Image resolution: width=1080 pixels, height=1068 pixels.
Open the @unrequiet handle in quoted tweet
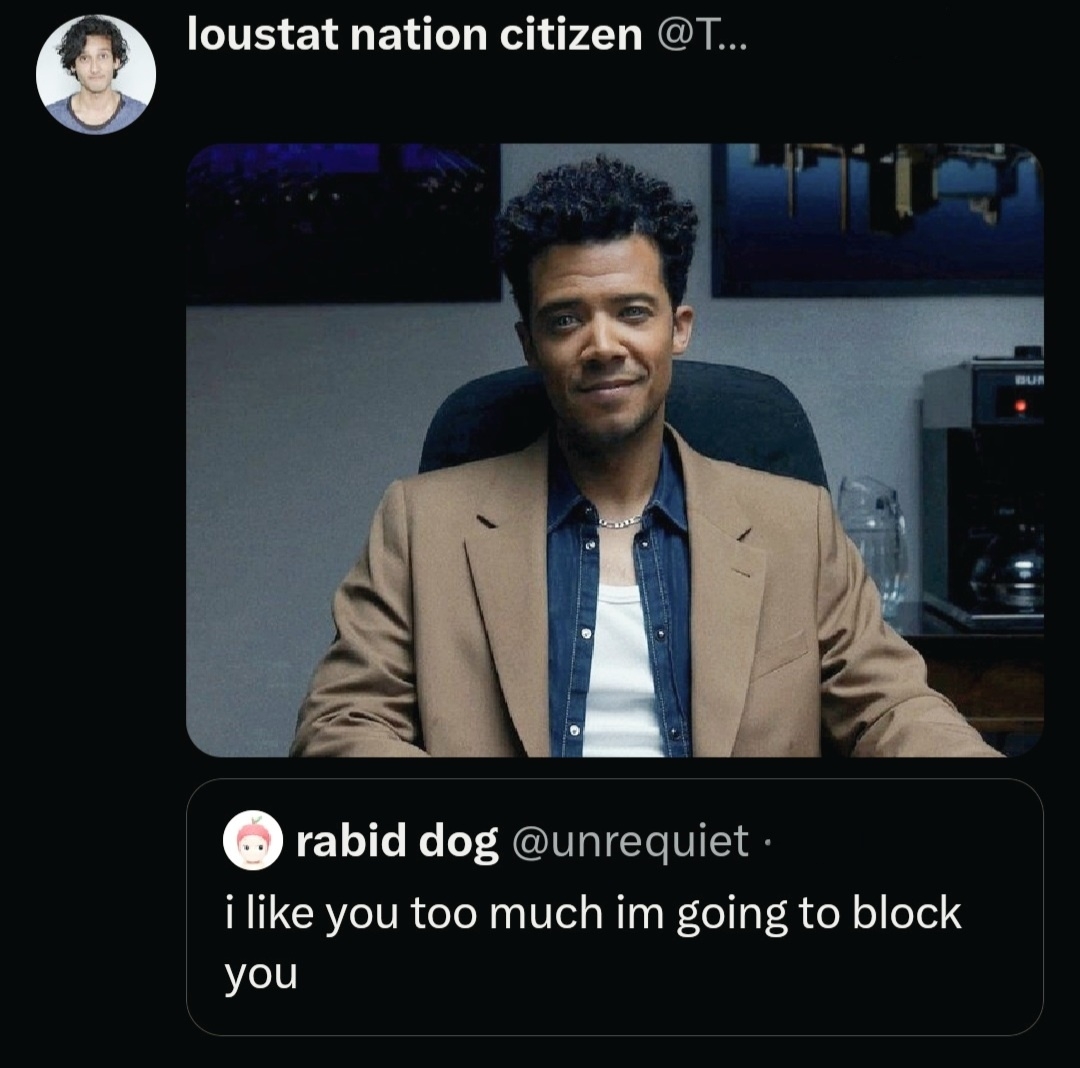tap(630, 841)
